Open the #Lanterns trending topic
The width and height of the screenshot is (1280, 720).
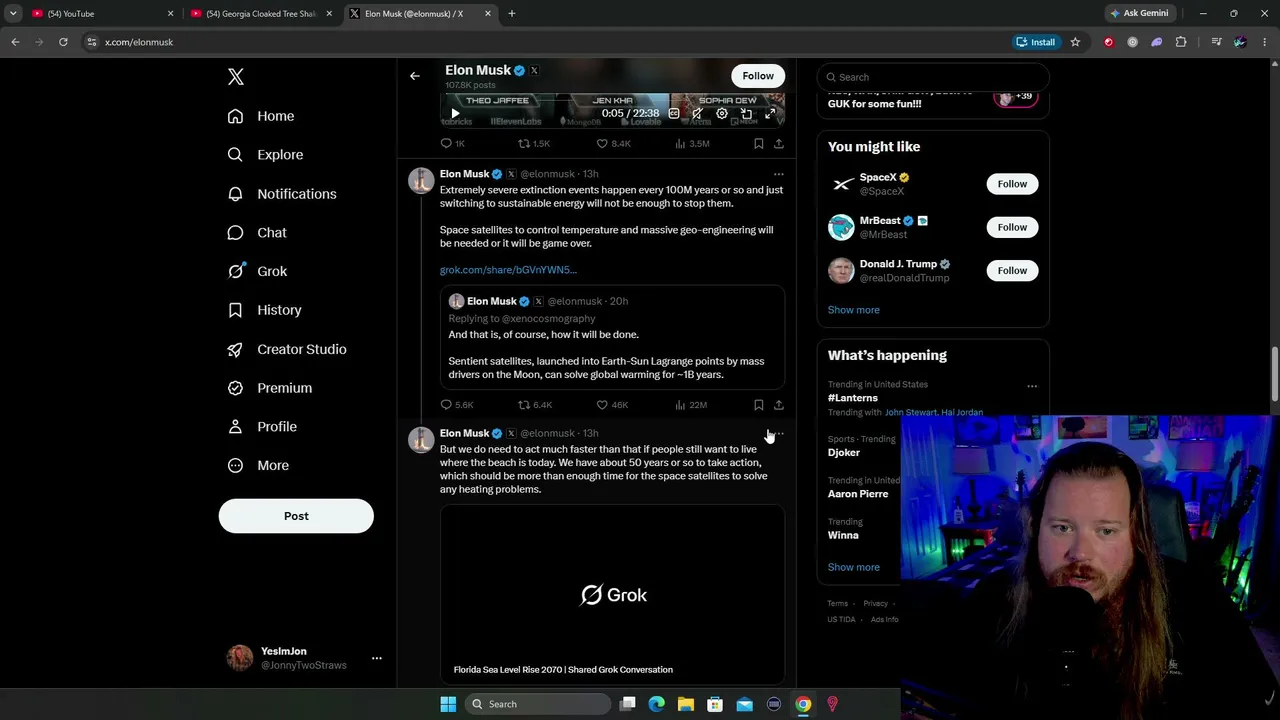pyautogui.click(x=853, y=398)
